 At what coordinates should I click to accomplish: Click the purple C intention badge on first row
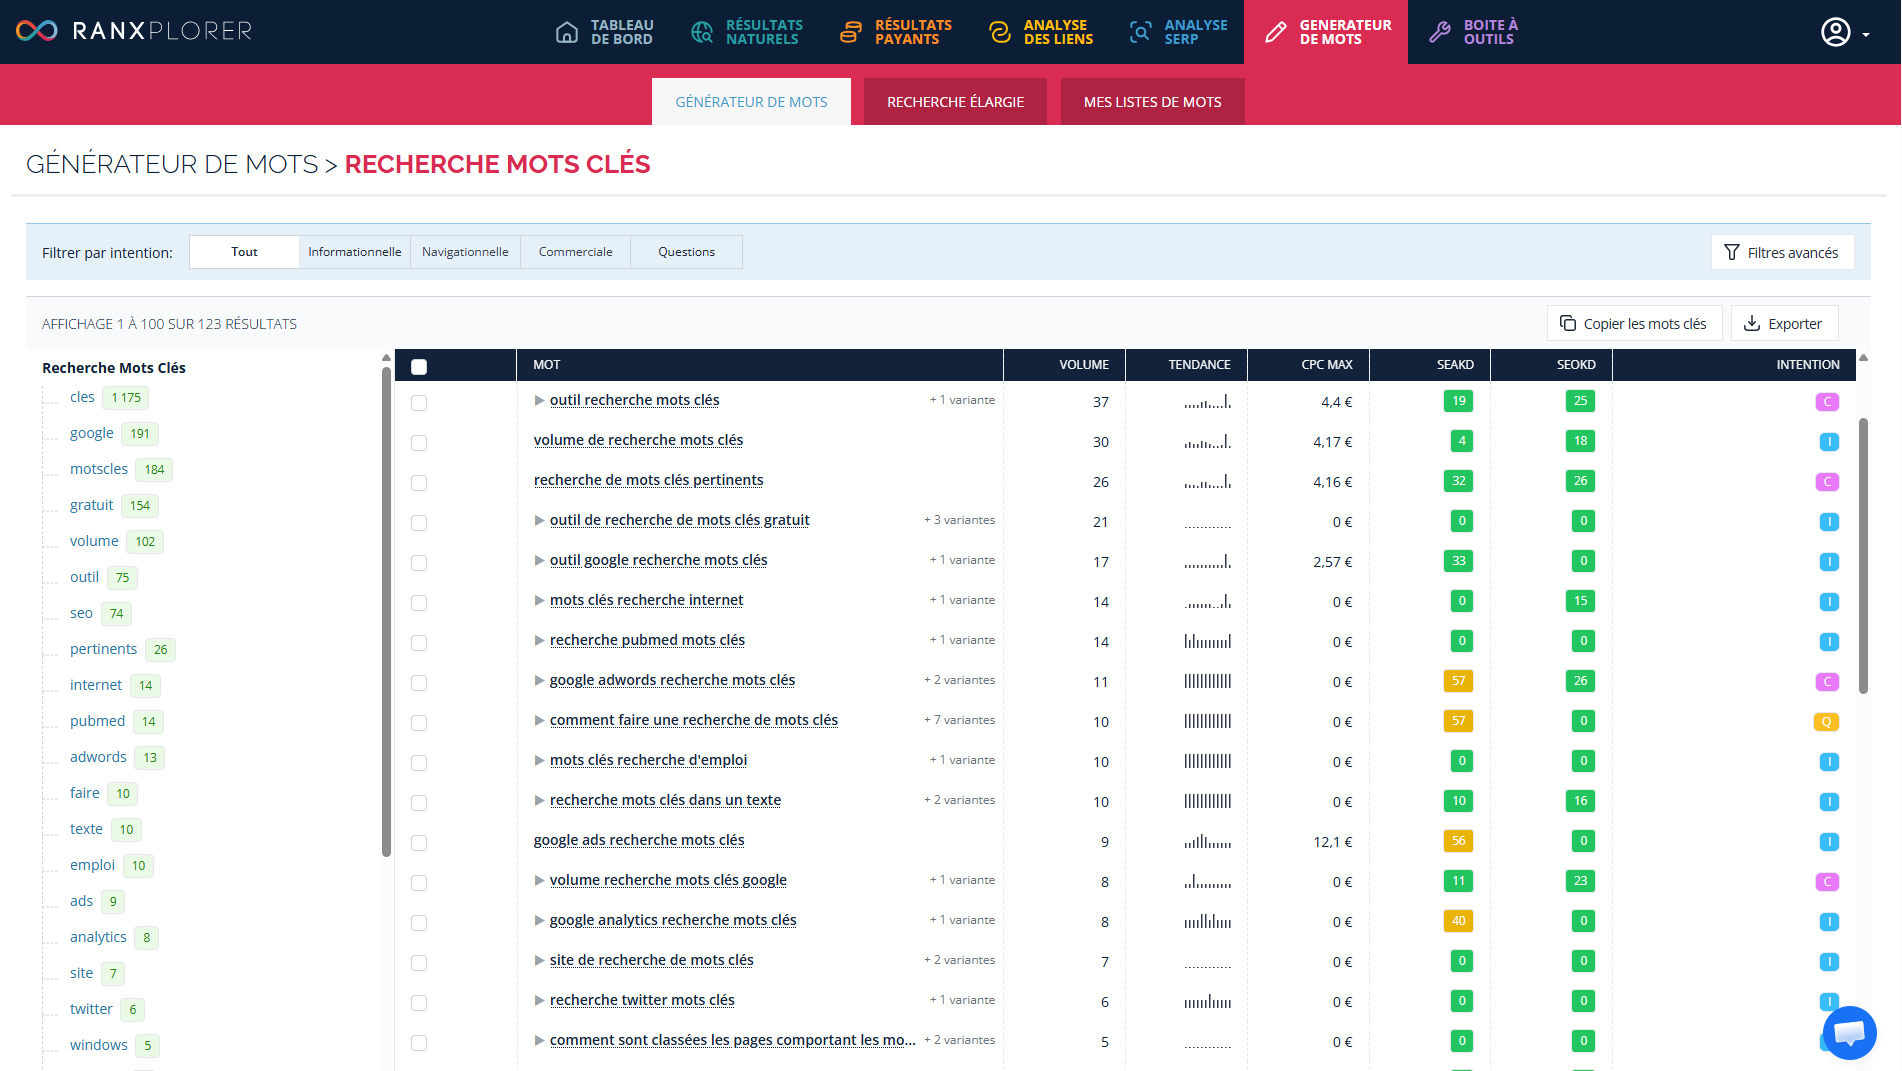[1826, 401]
